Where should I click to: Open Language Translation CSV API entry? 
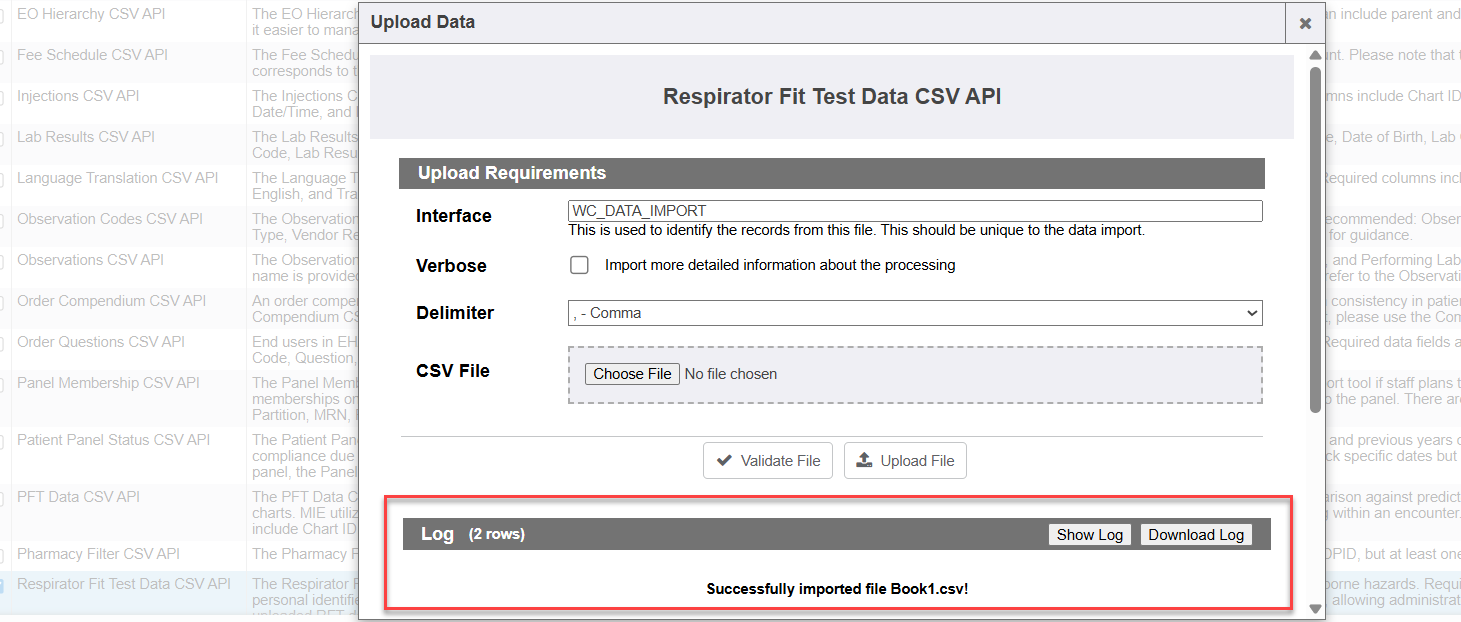point(117,178)
